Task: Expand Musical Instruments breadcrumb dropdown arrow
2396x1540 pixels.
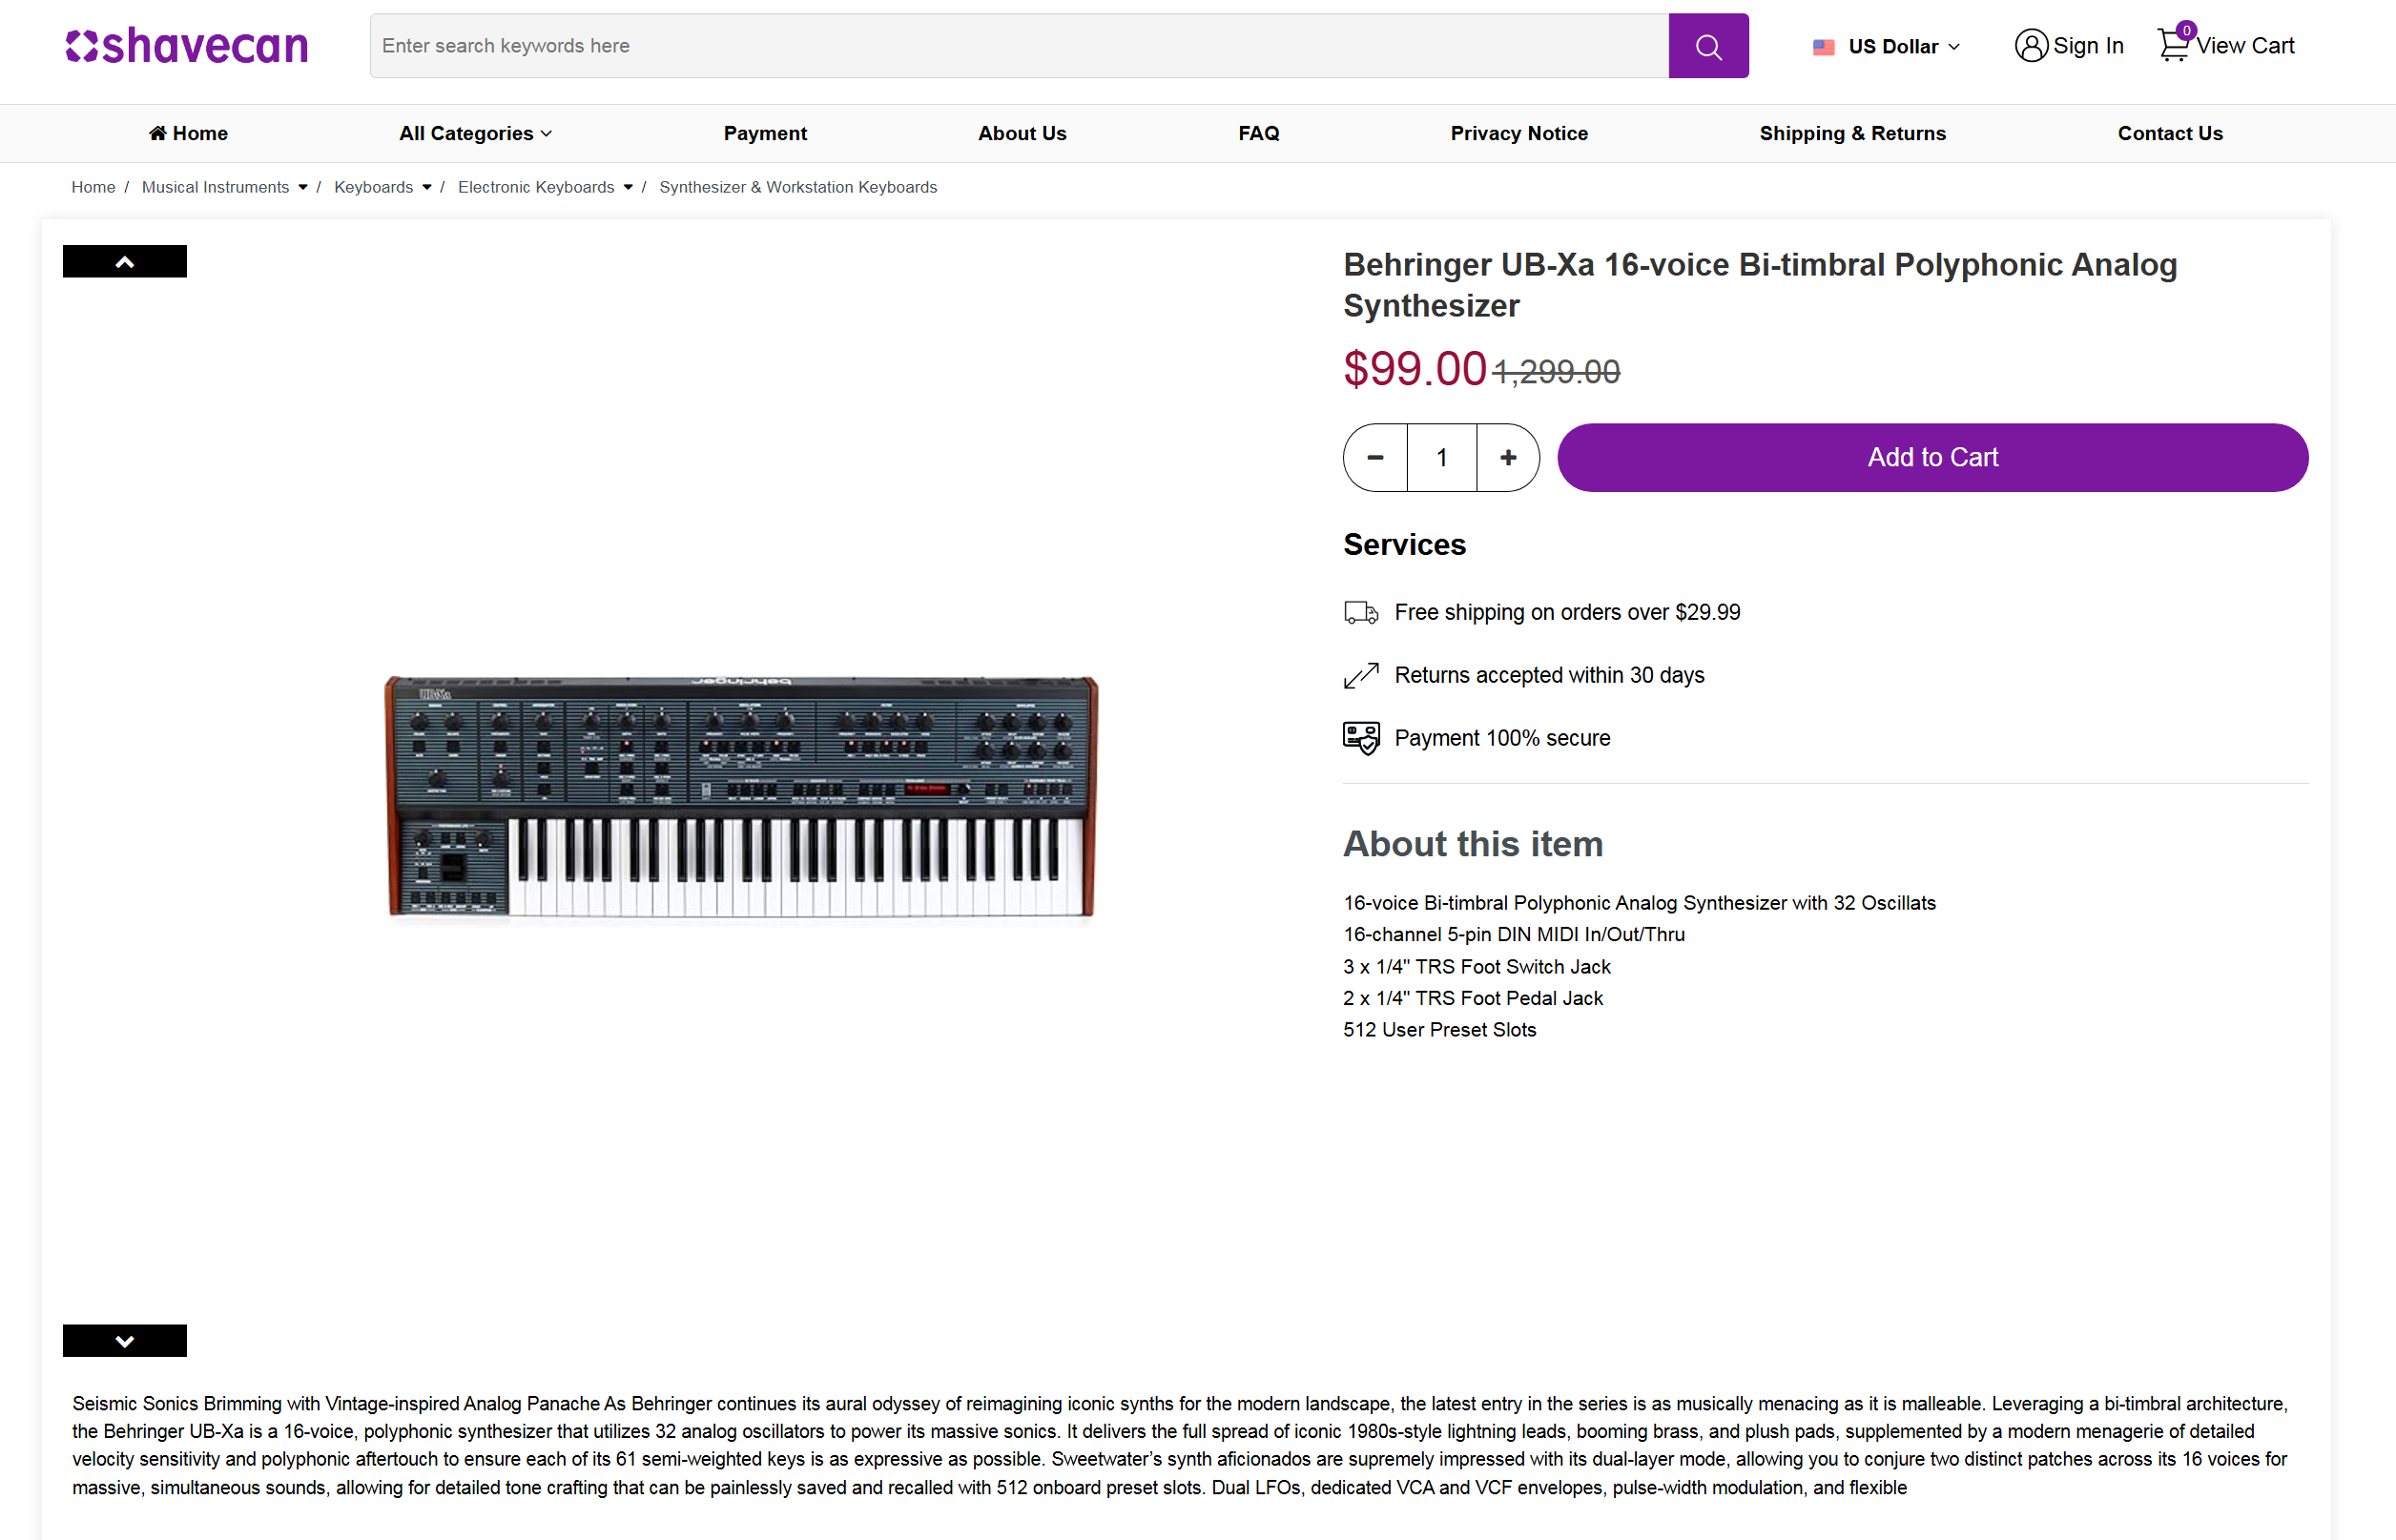Action: (x=303, y=187)
